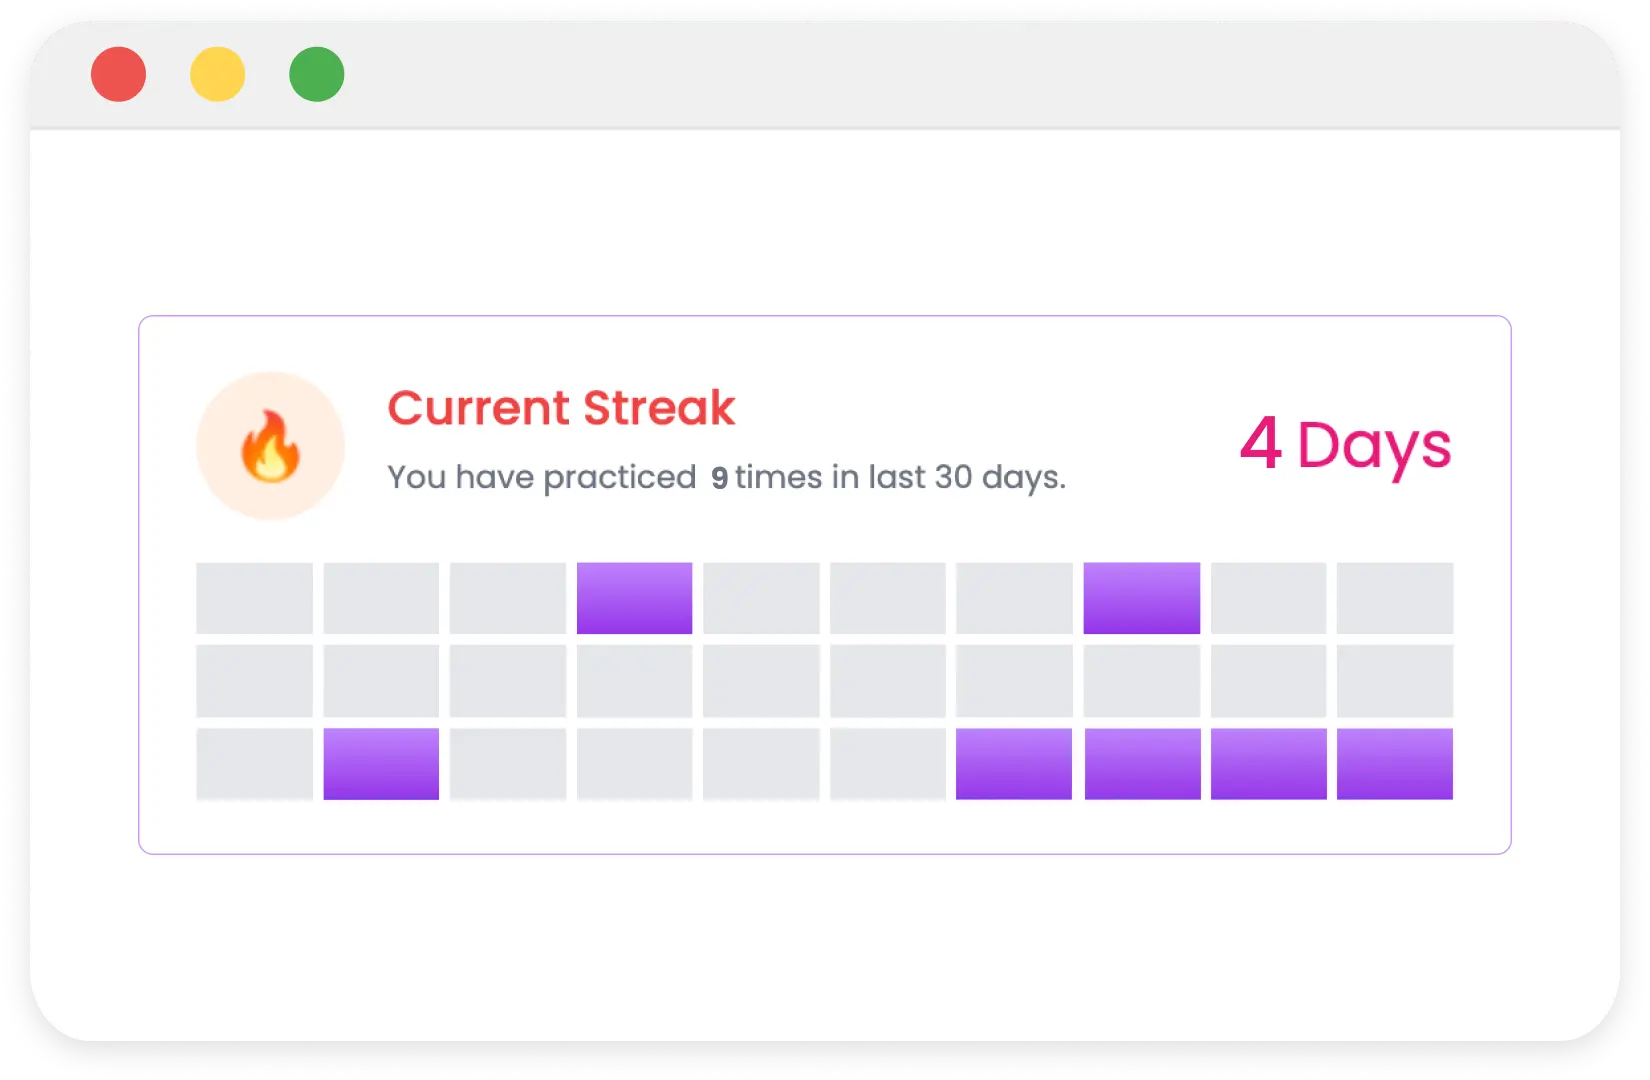Click the Current Streak heading
1650x1080 pixels.
[561, 408]
